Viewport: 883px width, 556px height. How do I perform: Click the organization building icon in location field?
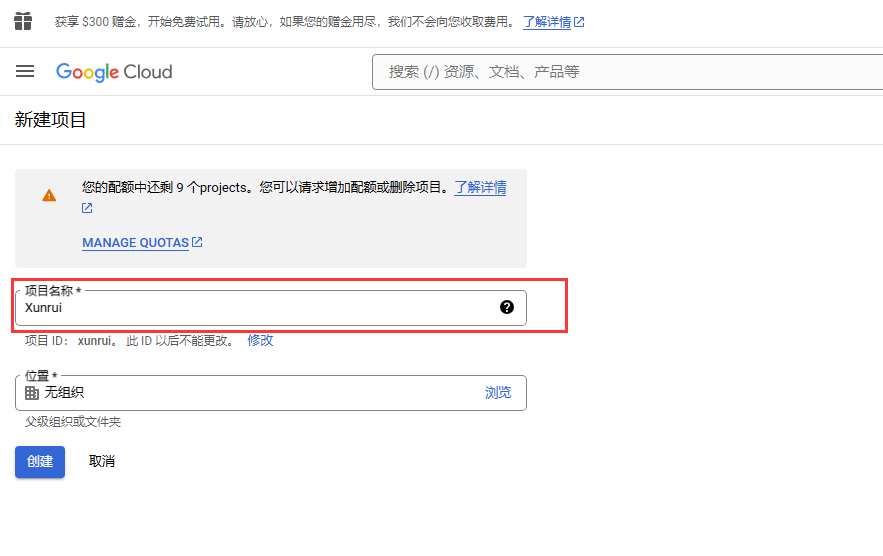32,393
